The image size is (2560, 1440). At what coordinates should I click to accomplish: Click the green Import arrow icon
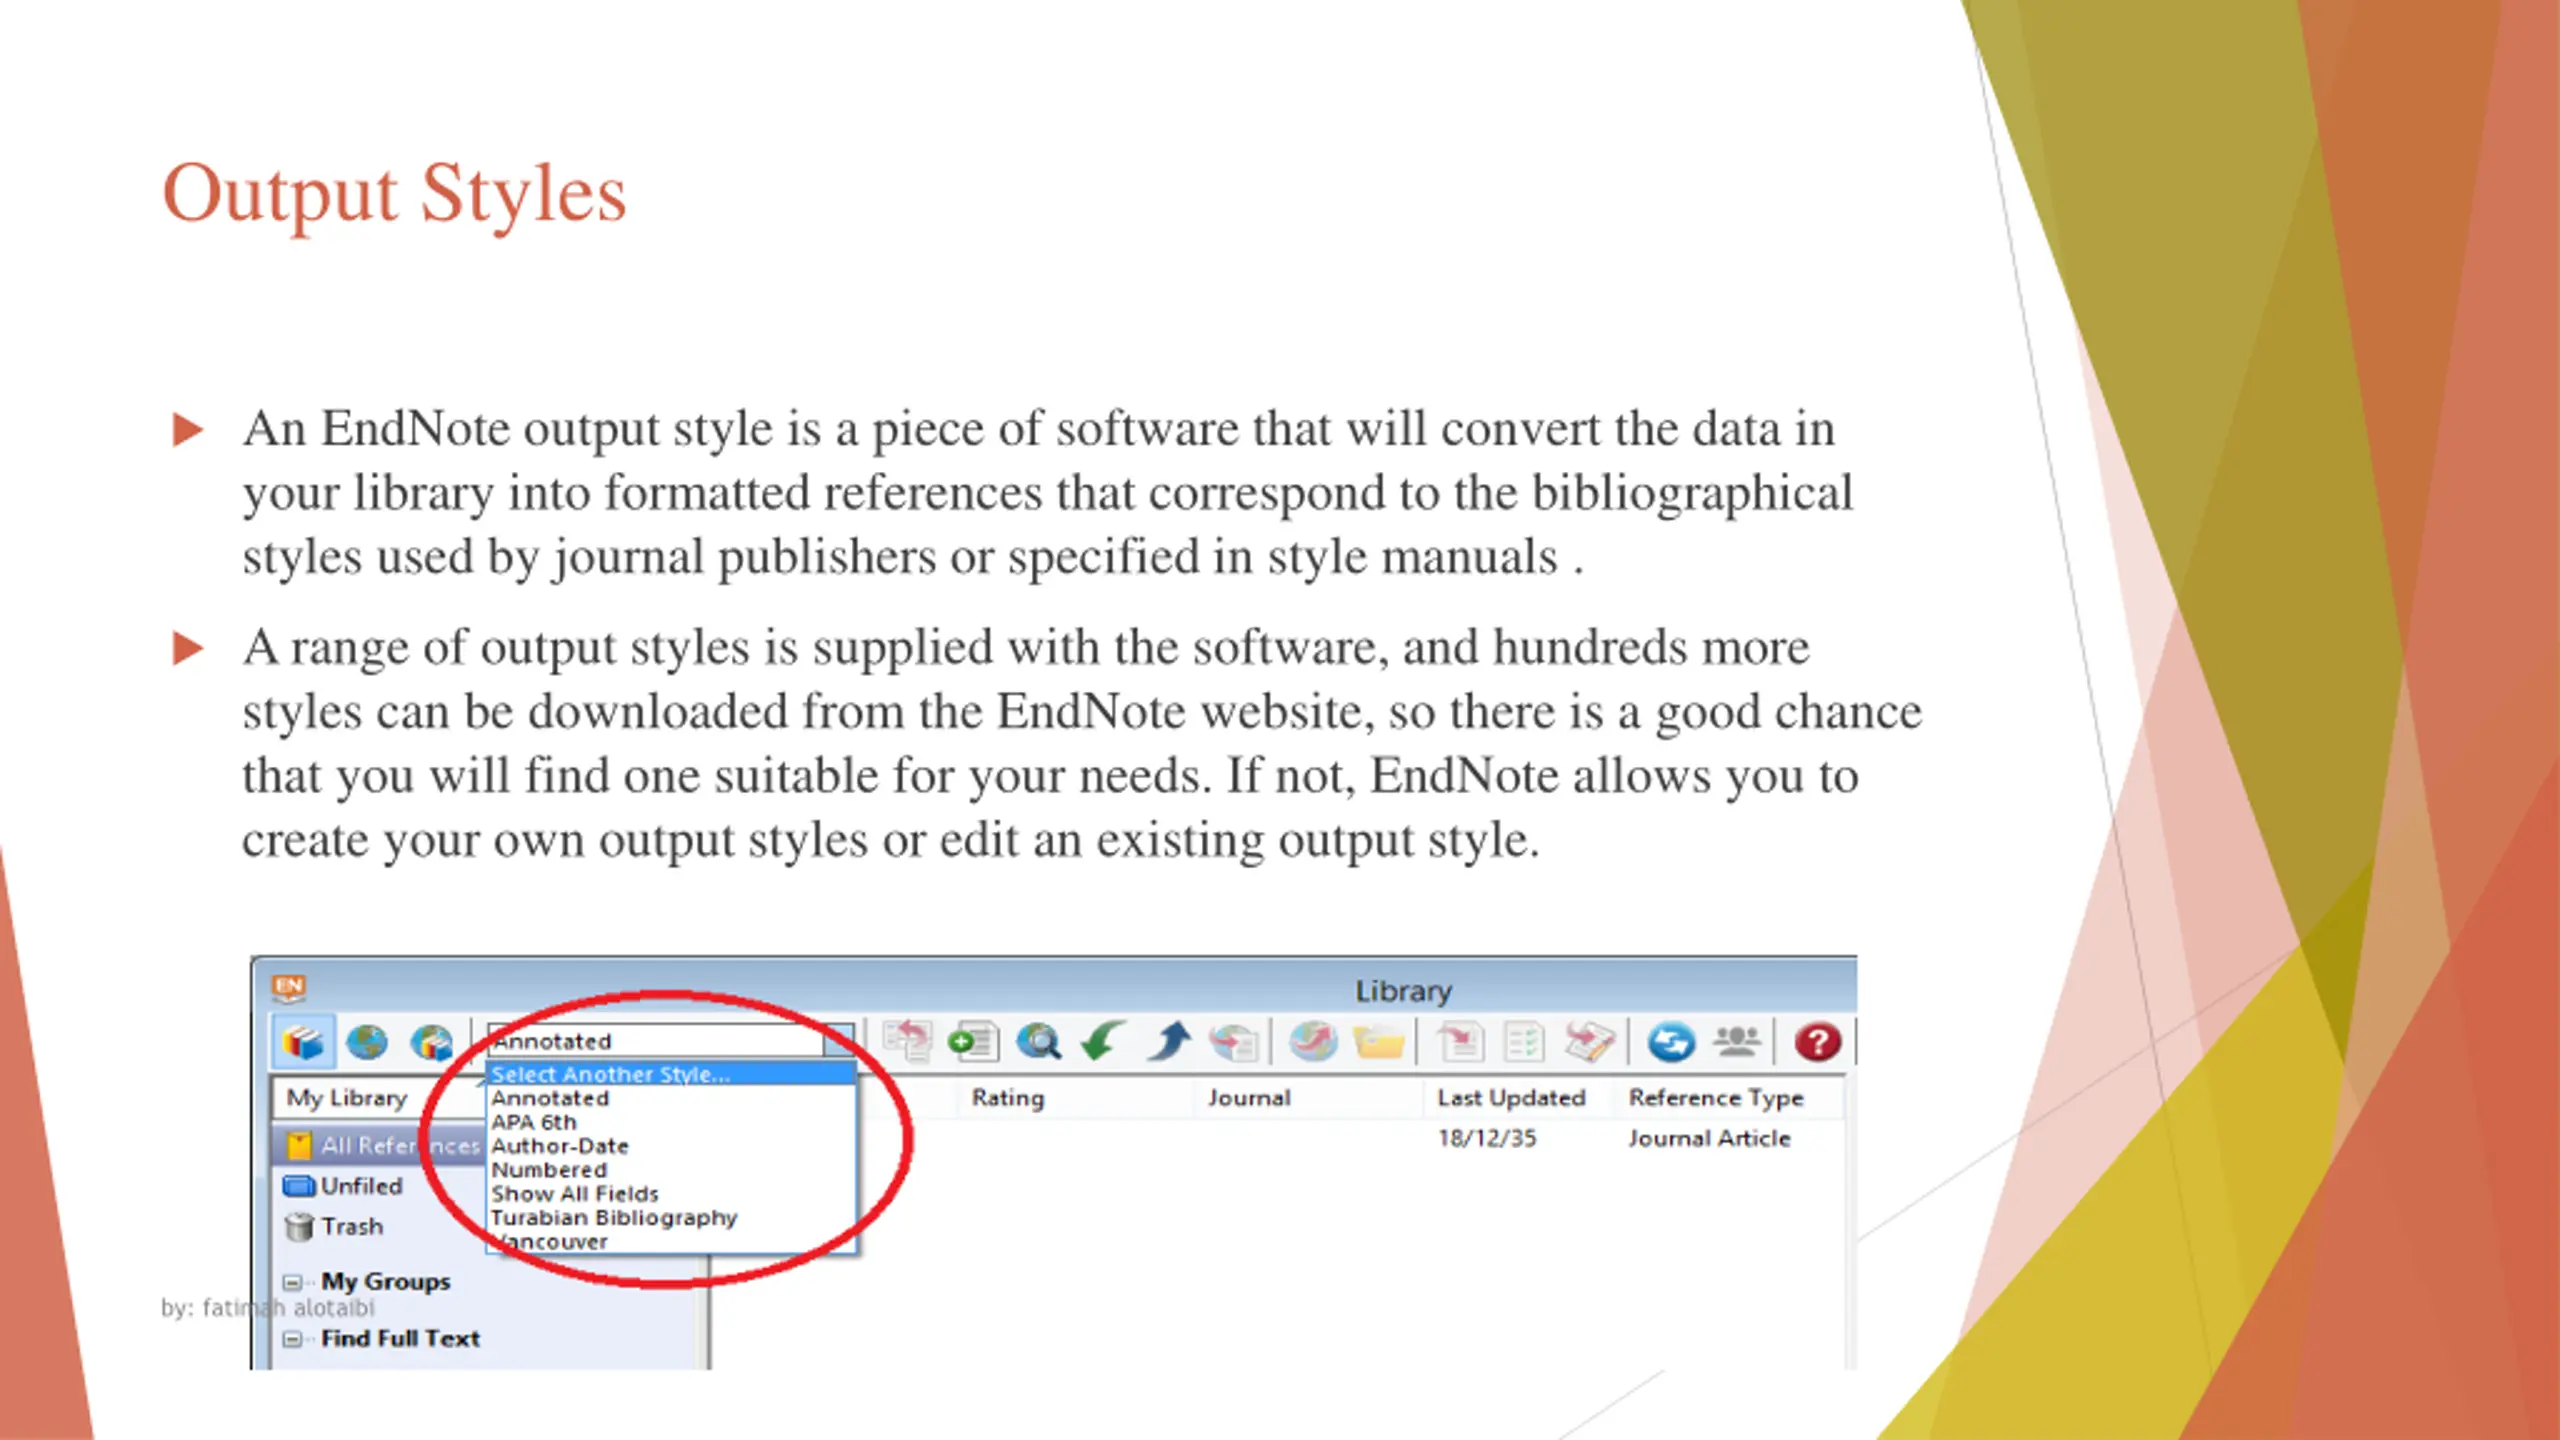coord(1103,1042)
